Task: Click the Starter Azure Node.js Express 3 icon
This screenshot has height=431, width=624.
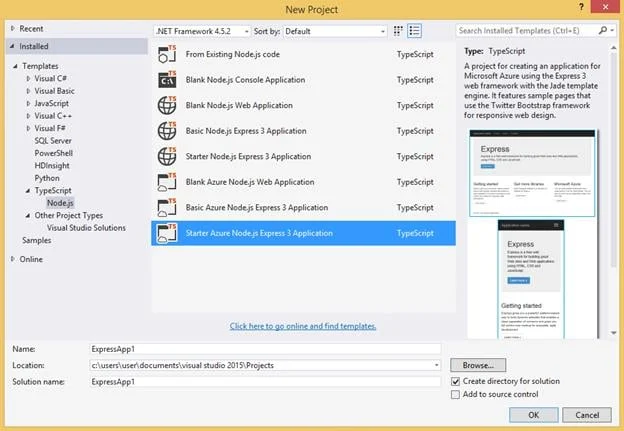Action: [167, 233]
